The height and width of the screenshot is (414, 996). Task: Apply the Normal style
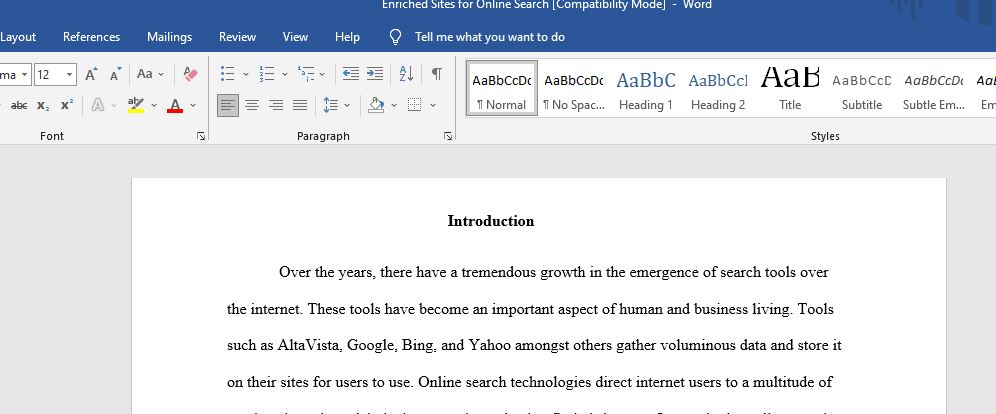502,88
